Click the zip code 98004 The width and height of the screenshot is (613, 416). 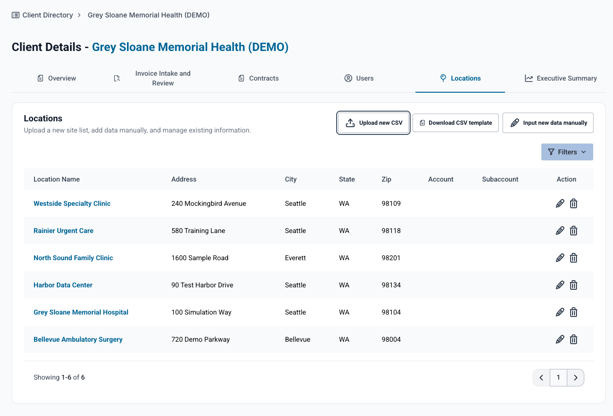pyautogui.click(x=391, y=339)
